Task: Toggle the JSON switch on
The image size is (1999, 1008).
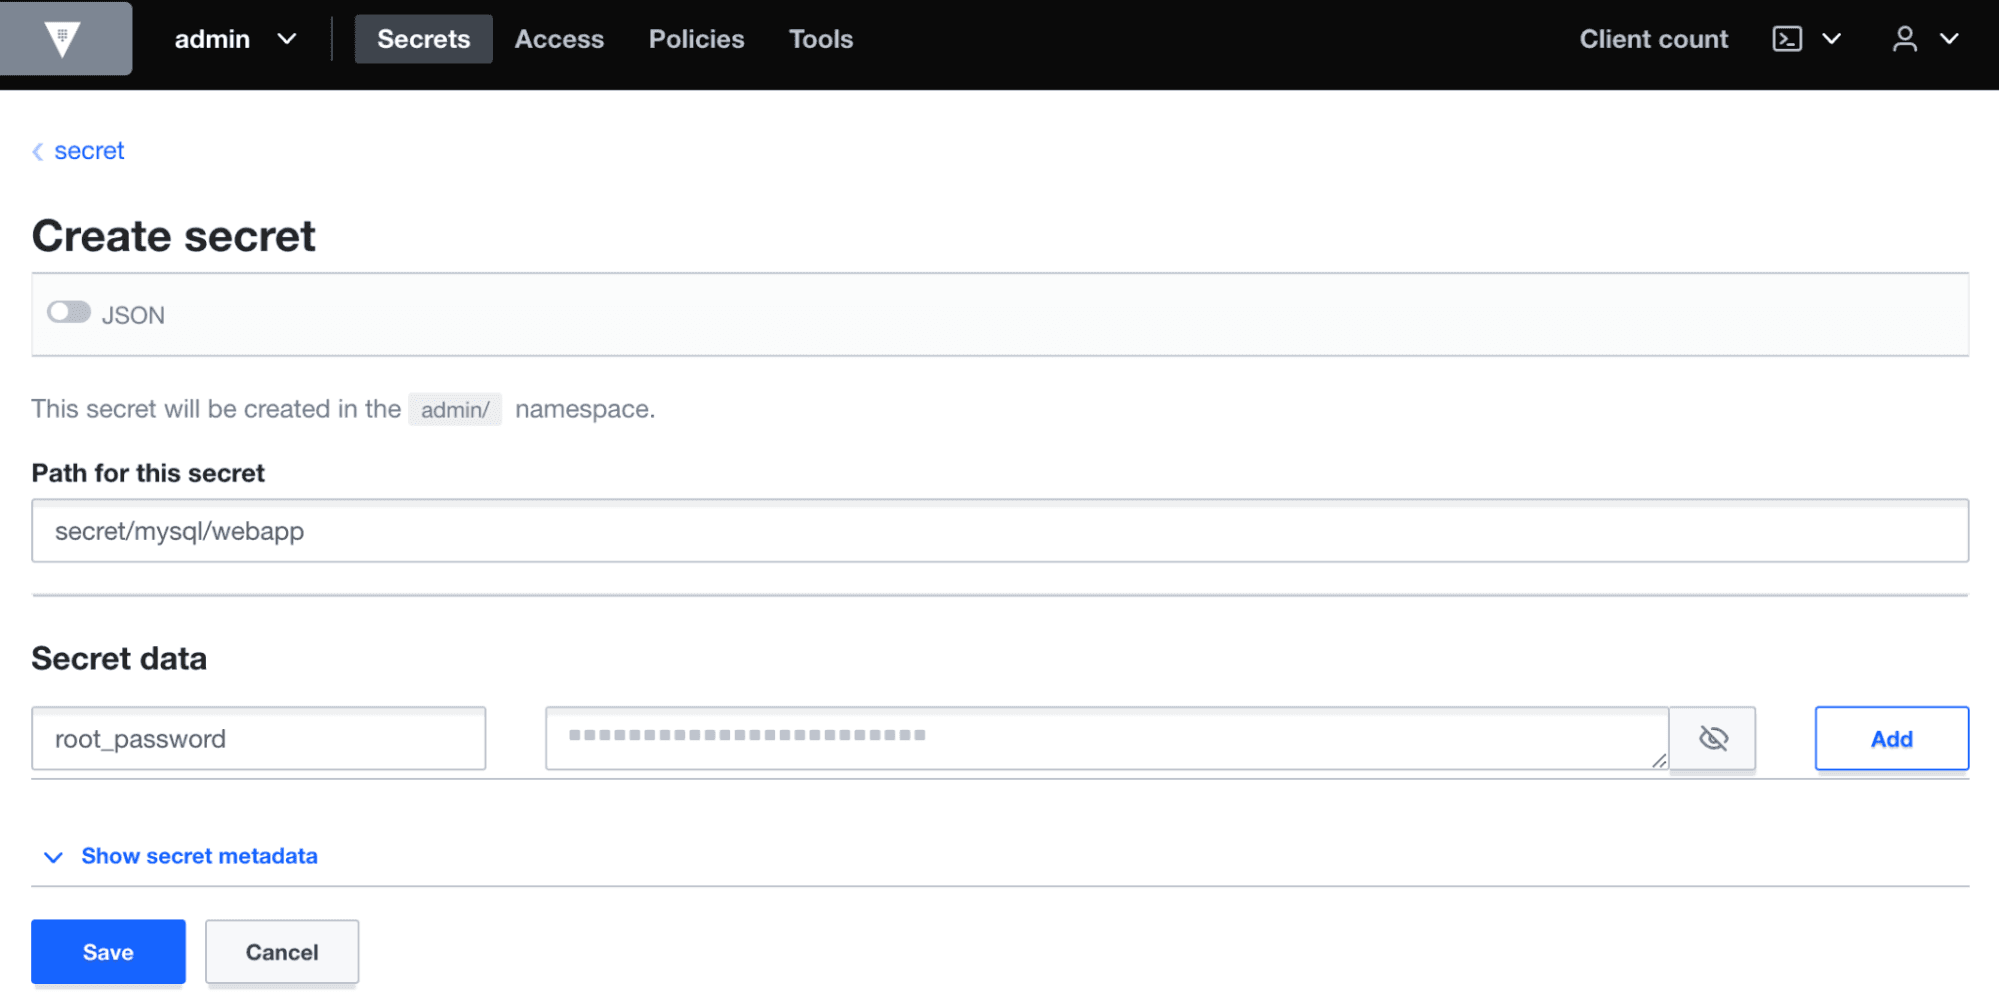Action: pos(69,313)
